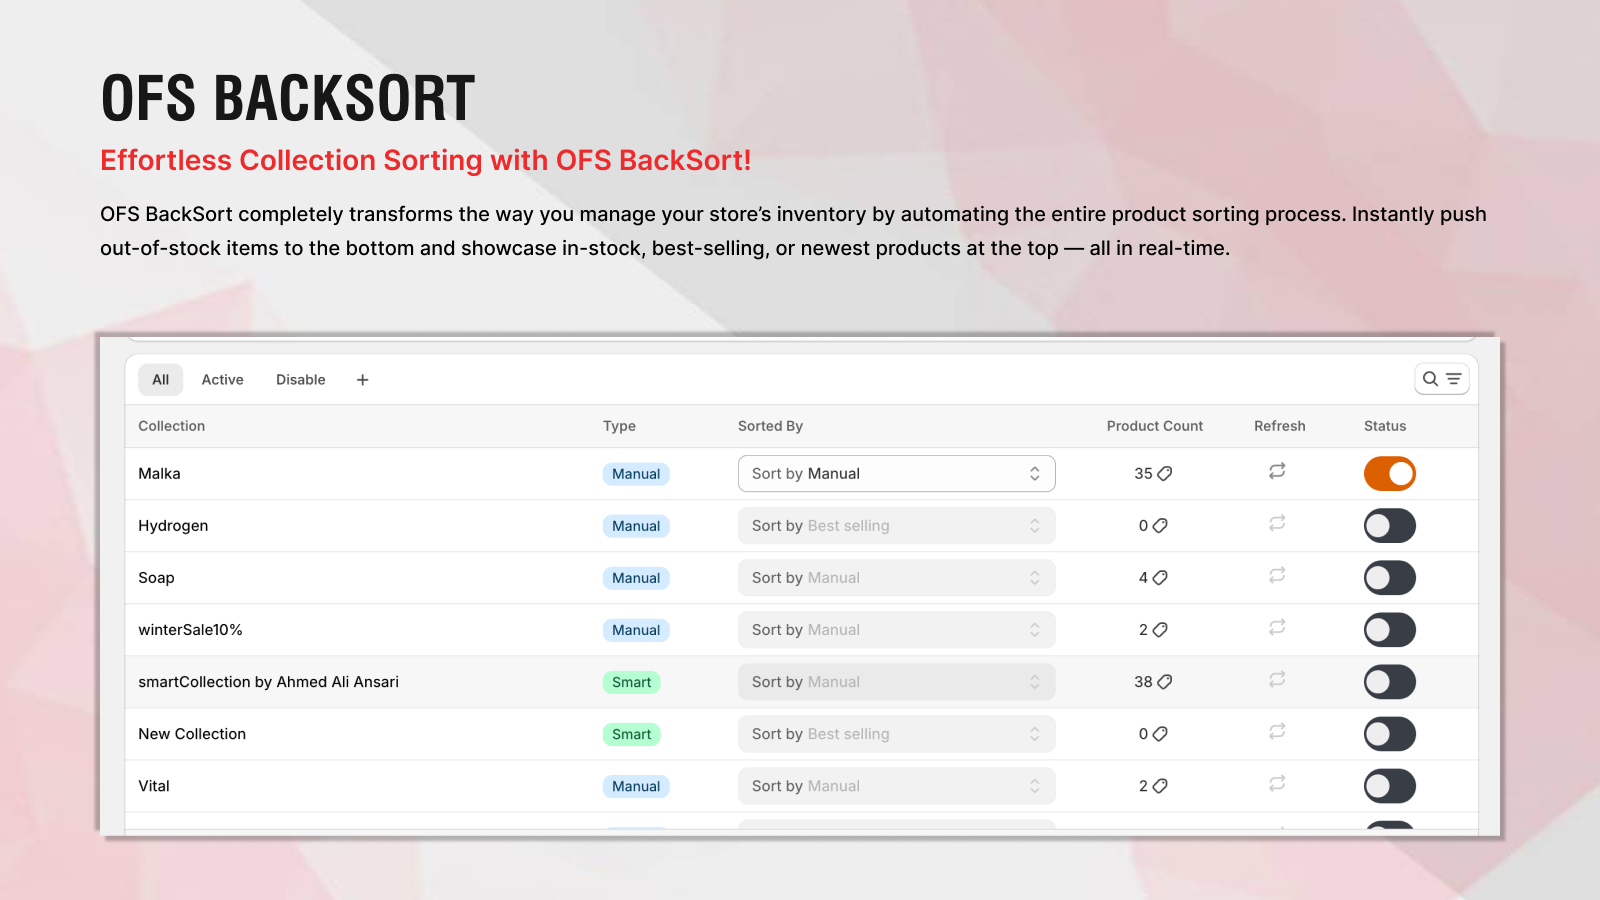Screen dimensions: 1600x900
Task: Open the filter icon next to search
Action: click(1452, 379)
